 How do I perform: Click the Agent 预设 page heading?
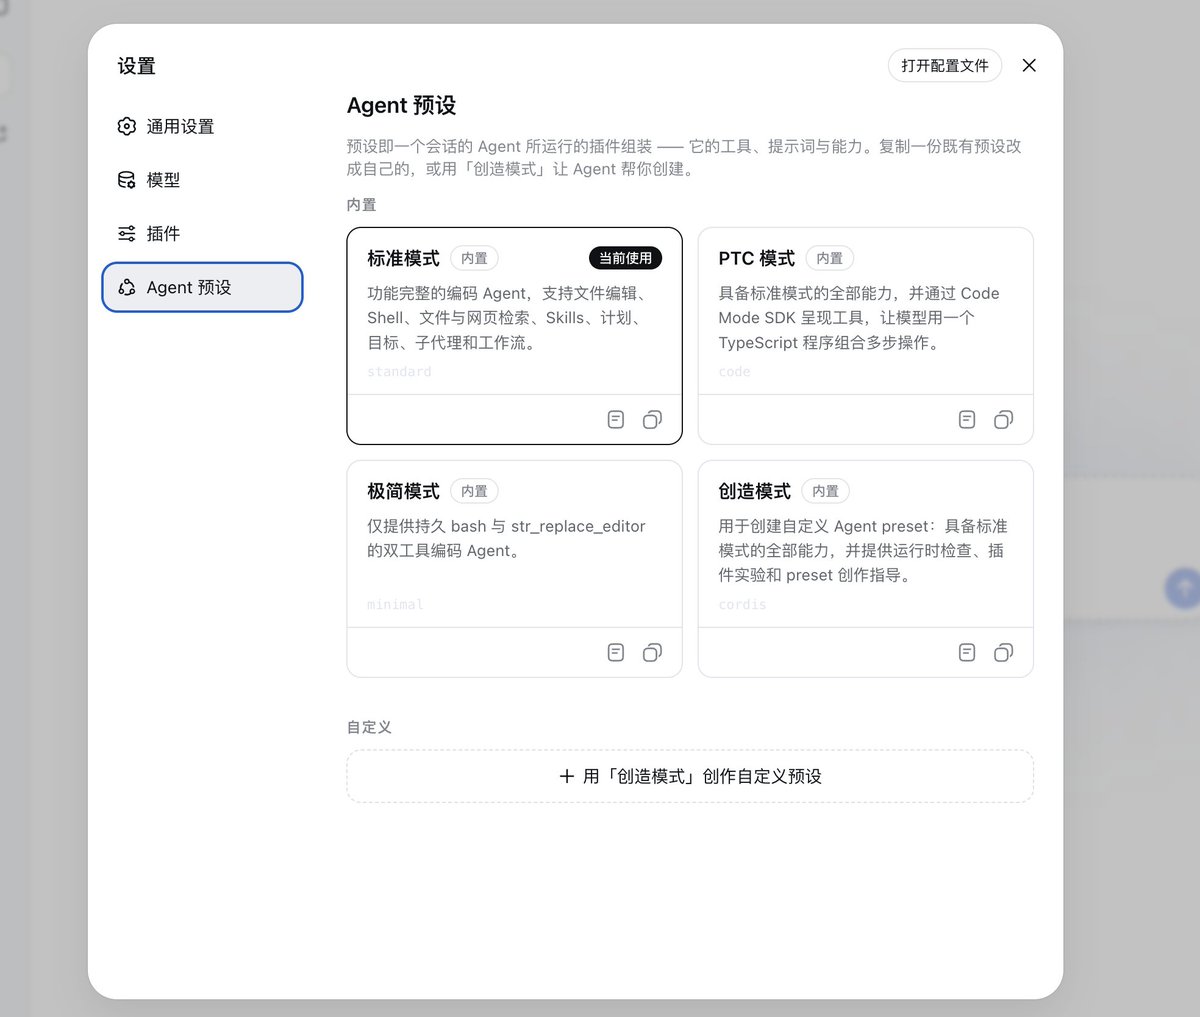[x=402, y=105]
